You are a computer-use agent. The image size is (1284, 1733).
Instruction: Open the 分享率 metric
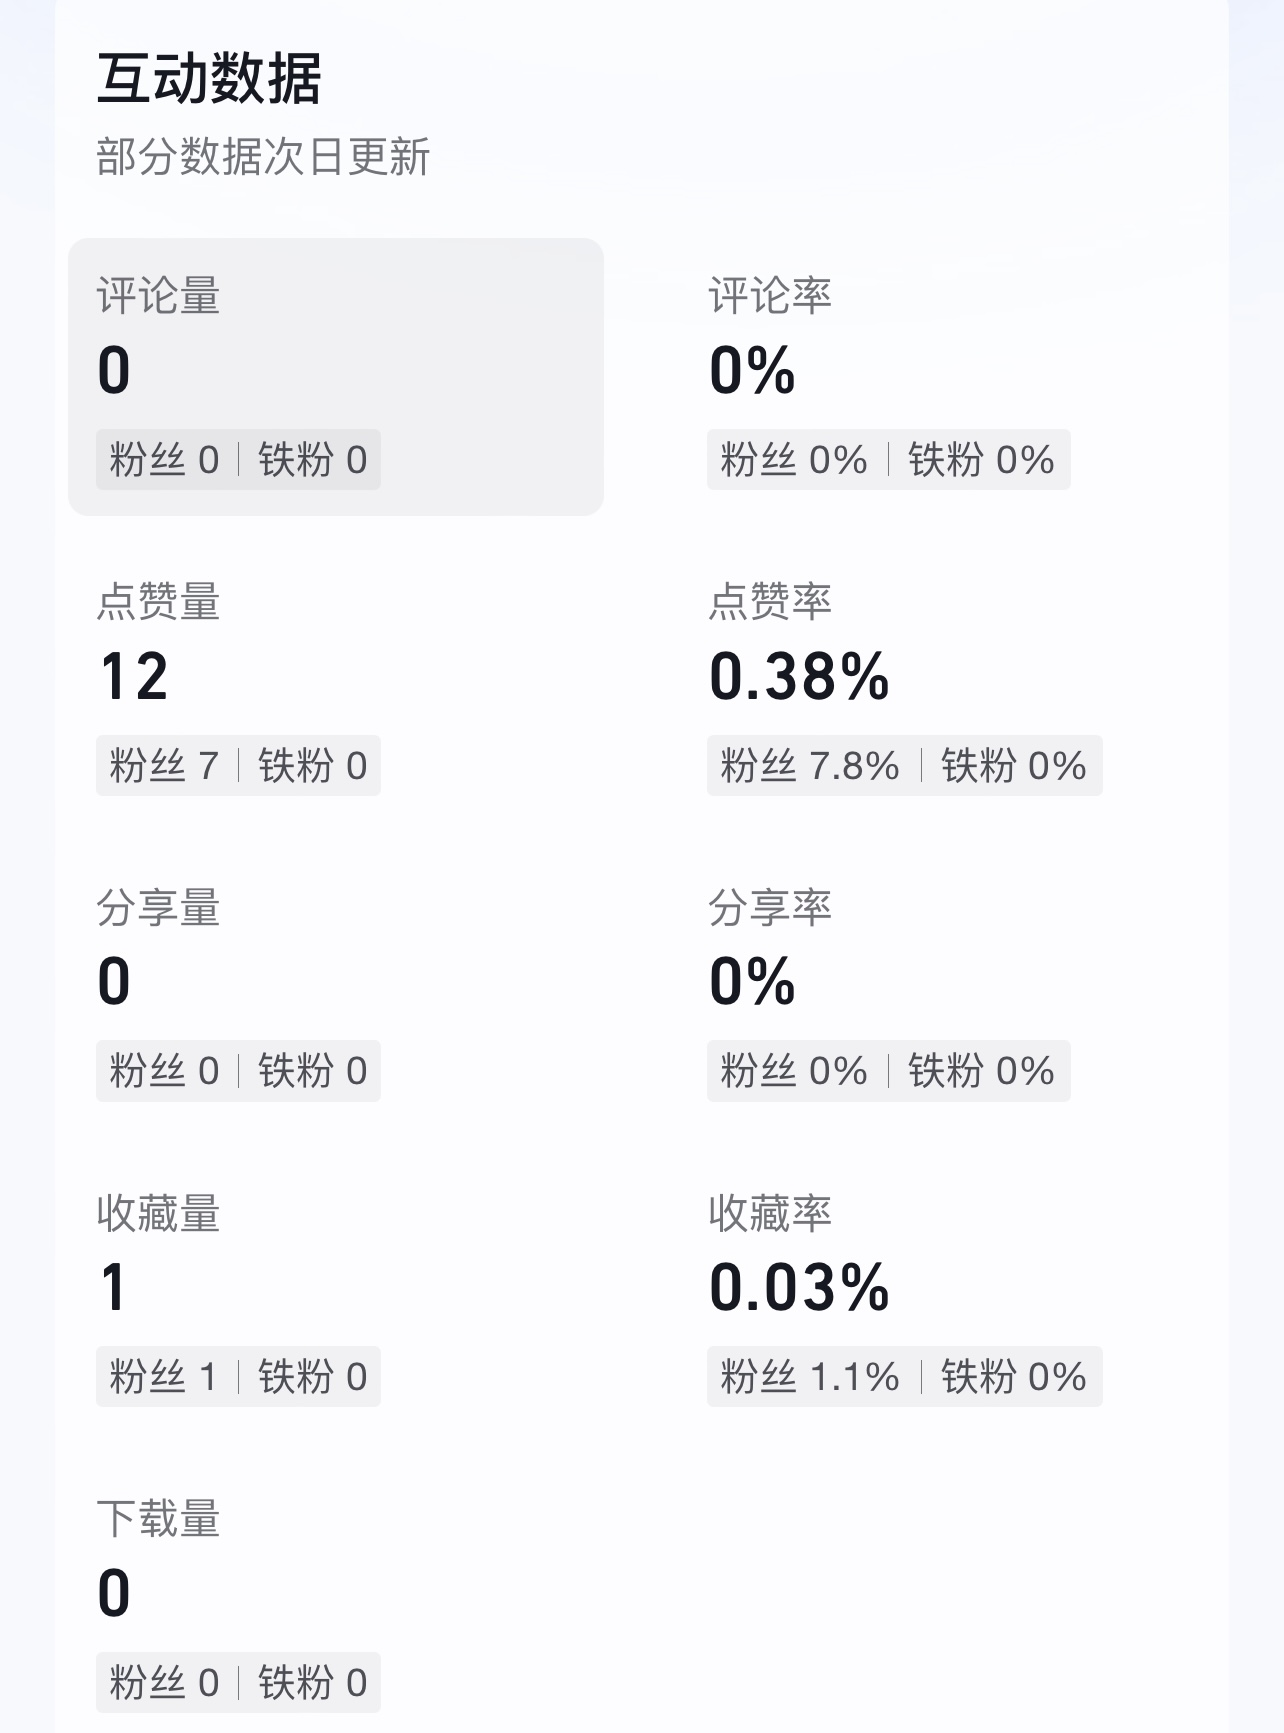[x=770, y=908]
